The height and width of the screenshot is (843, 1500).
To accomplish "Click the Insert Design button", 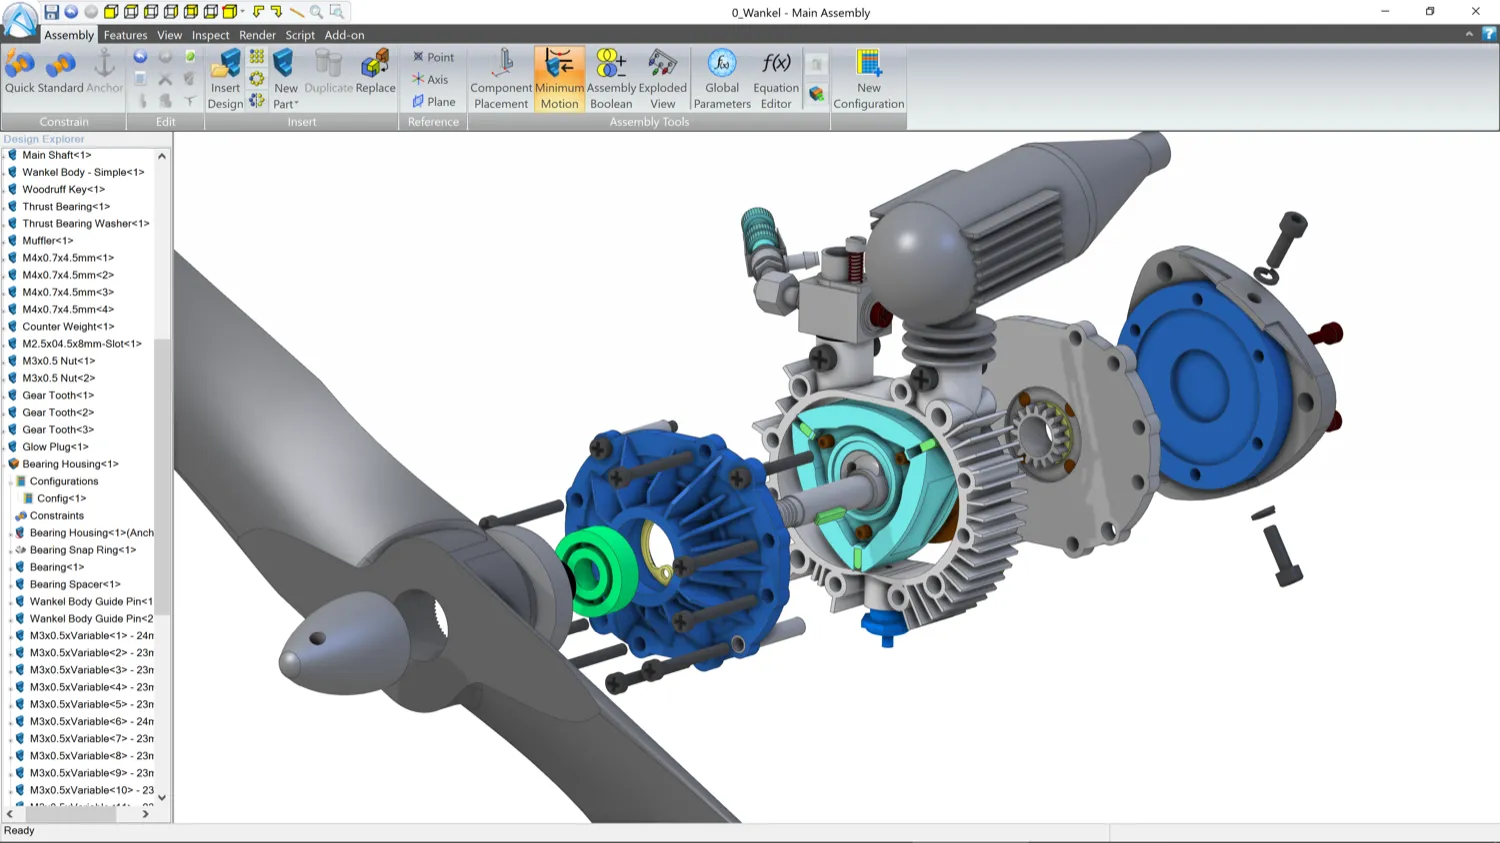I will click(x=225, y=77).
